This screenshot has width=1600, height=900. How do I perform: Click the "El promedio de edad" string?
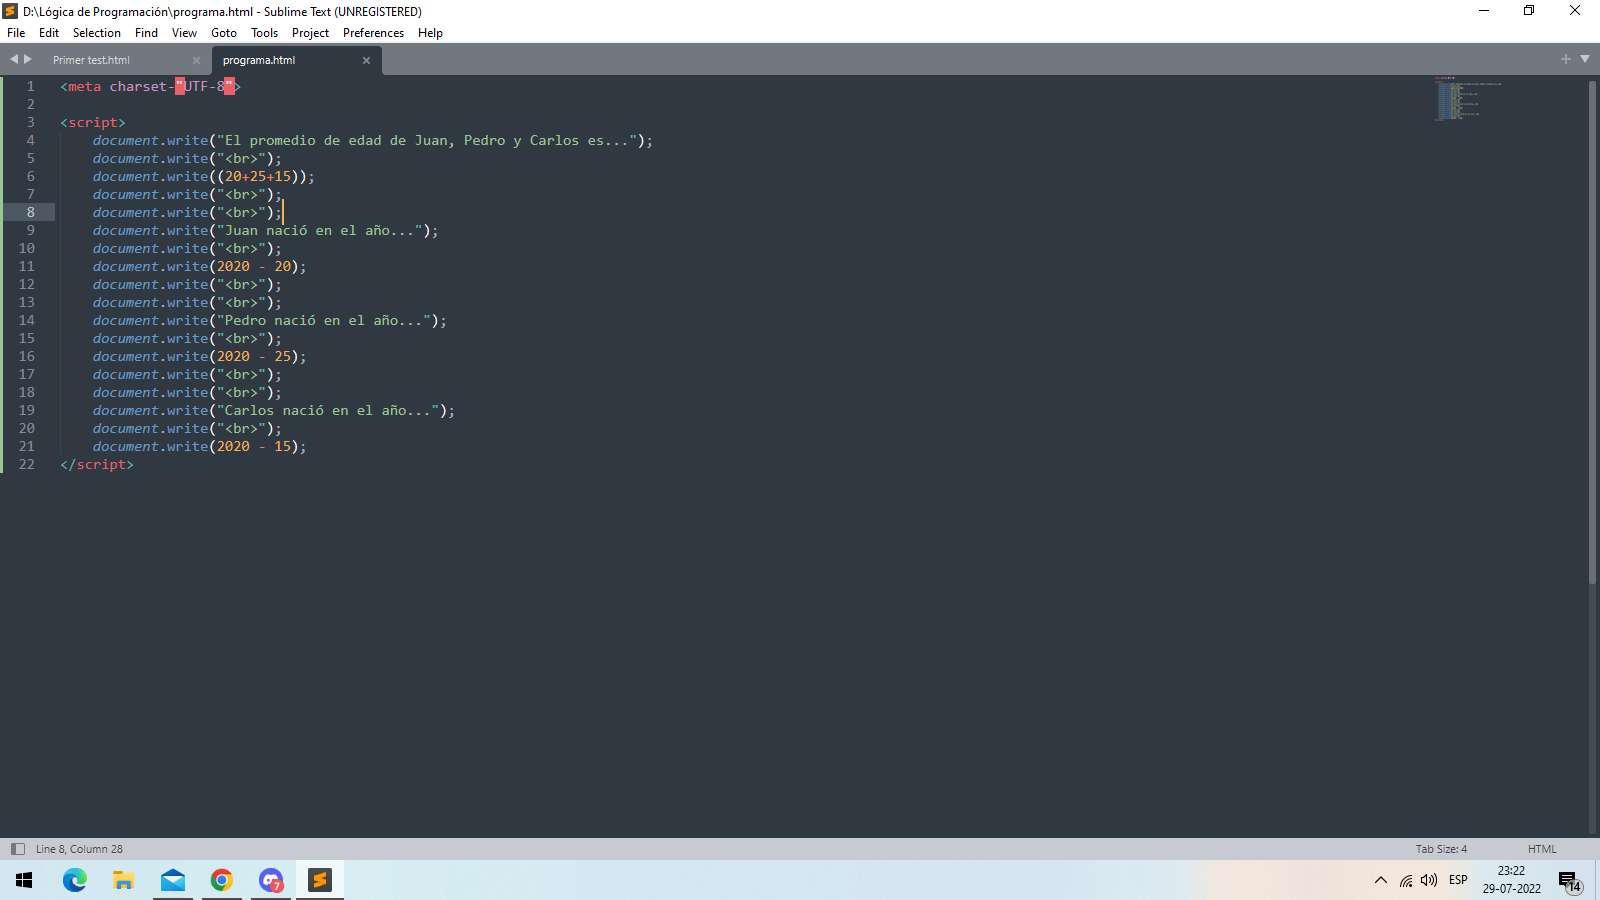coord(427,140)
